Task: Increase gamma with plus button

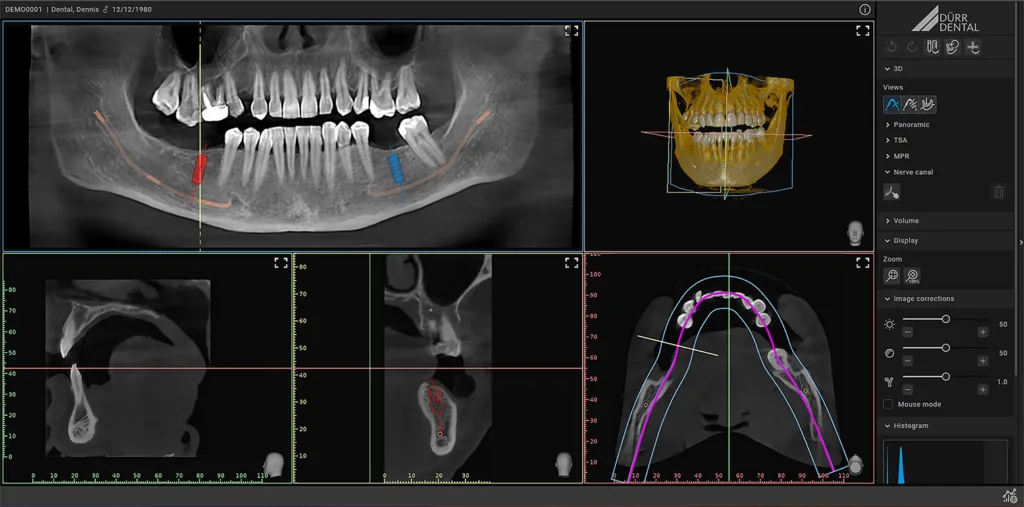Action: click(x=982, y=389)
